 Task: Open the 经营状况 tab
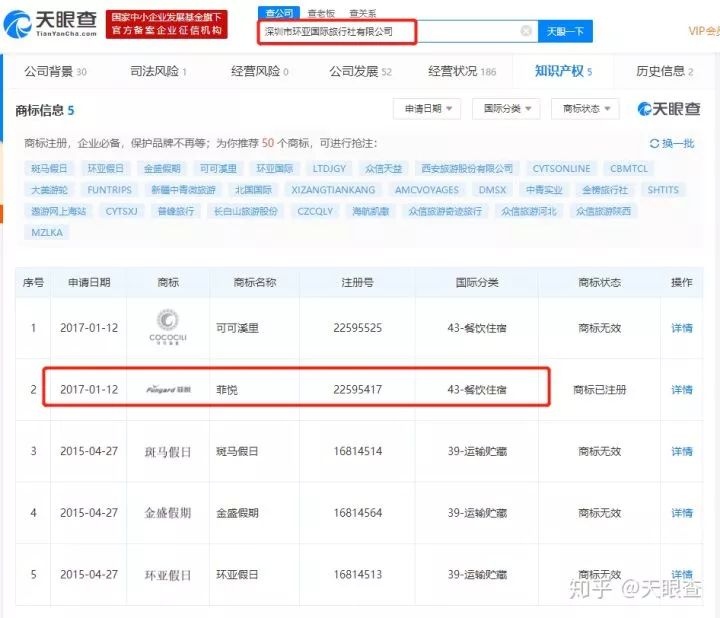coord(462,72)
